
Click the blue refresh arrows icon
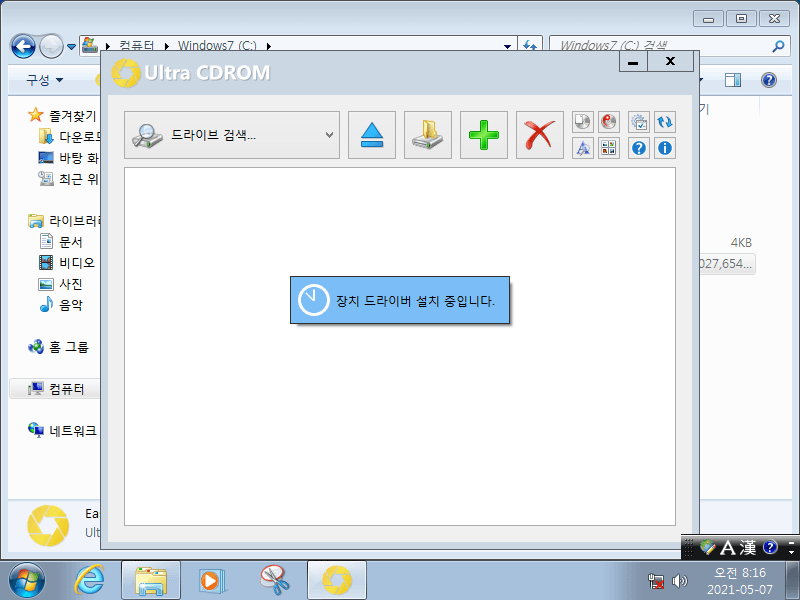(x=665, y=122)
